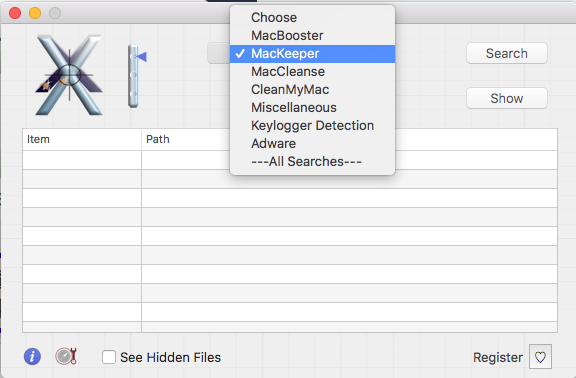Enable the See Hidden Files checkbox
This screenshot has width=576, height=378.
(109, 357)
